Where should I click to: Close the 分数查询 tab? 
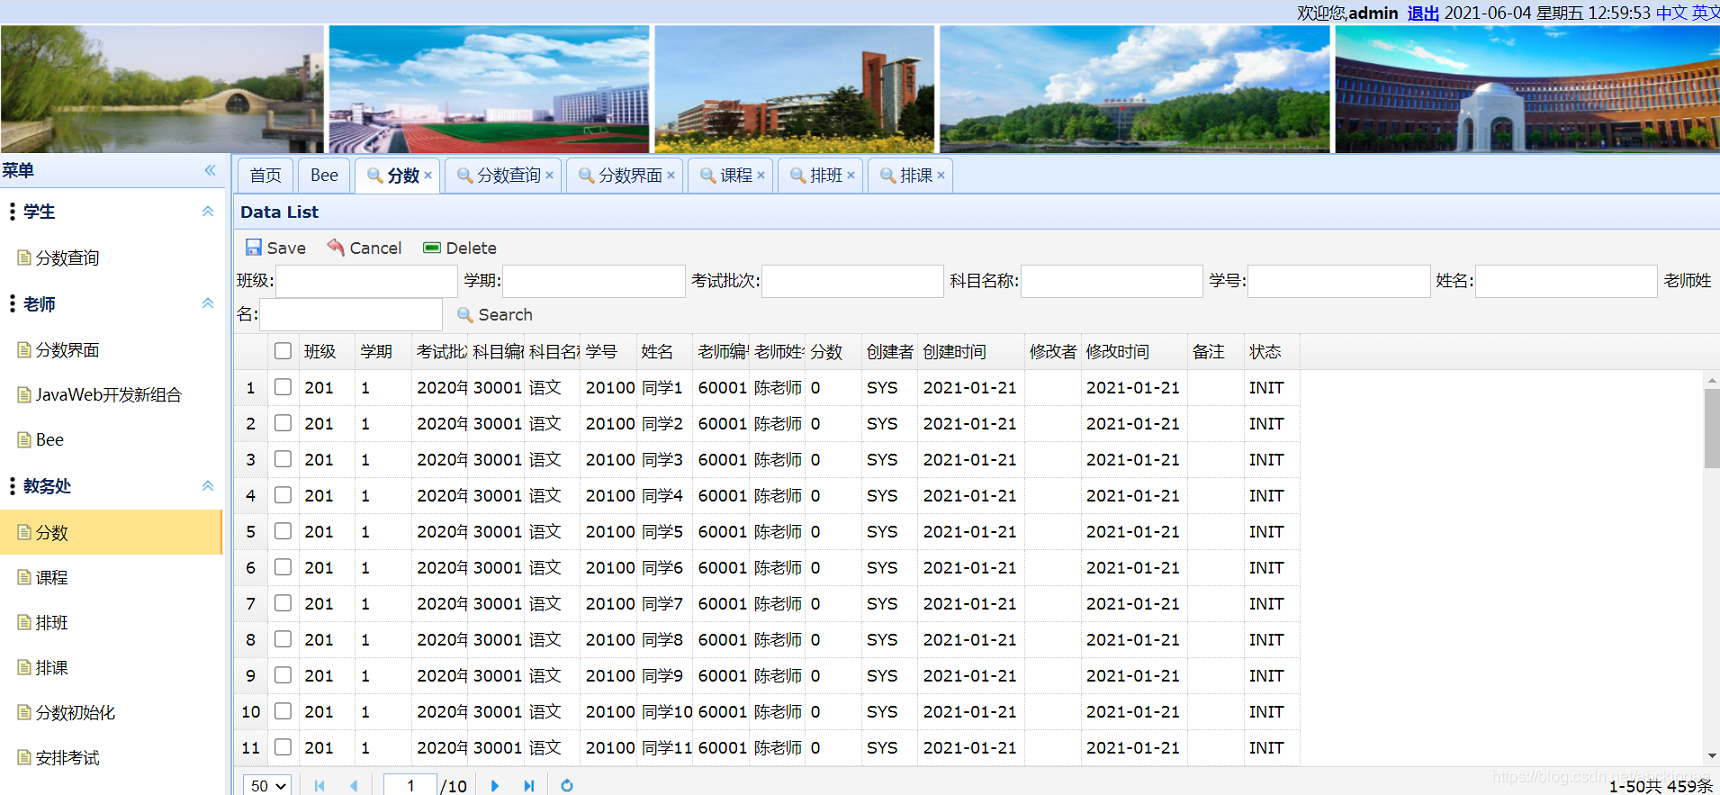549,175
